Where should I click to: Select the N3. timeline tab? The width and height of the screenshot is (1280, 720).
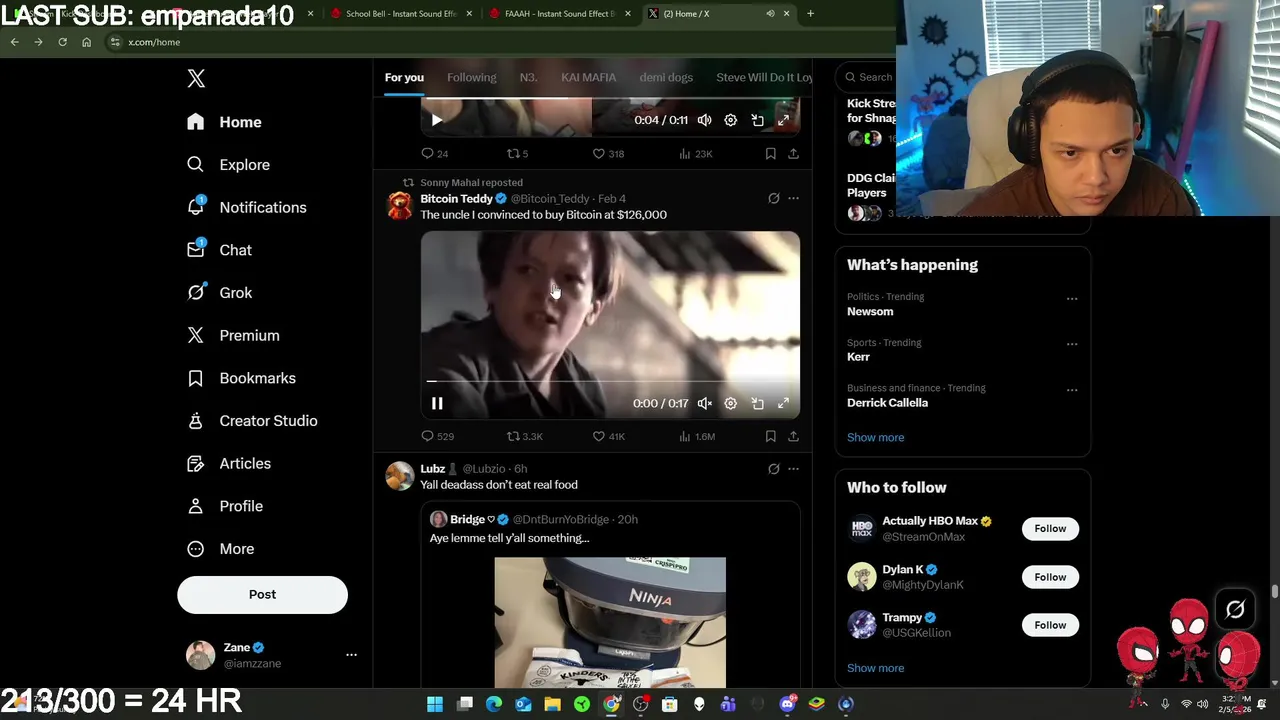click(528, 77)
